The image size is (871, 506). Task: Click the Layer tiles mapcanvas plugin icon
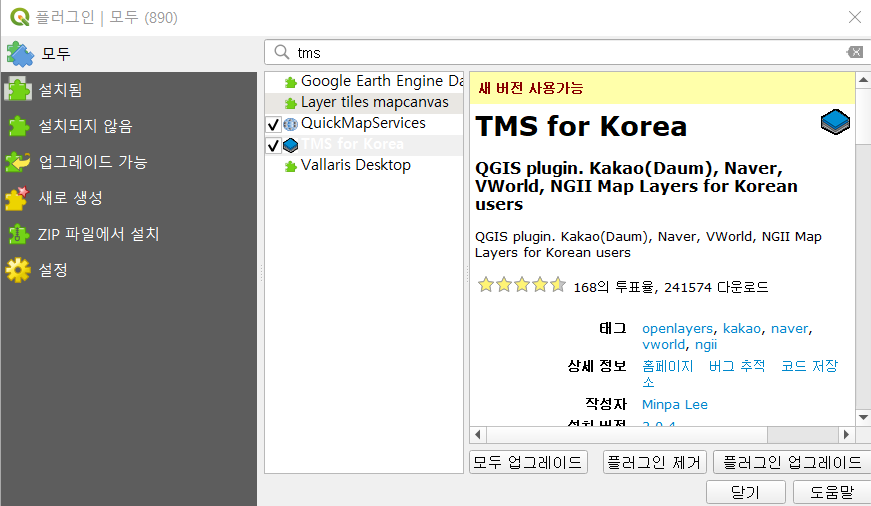point(290,103)
